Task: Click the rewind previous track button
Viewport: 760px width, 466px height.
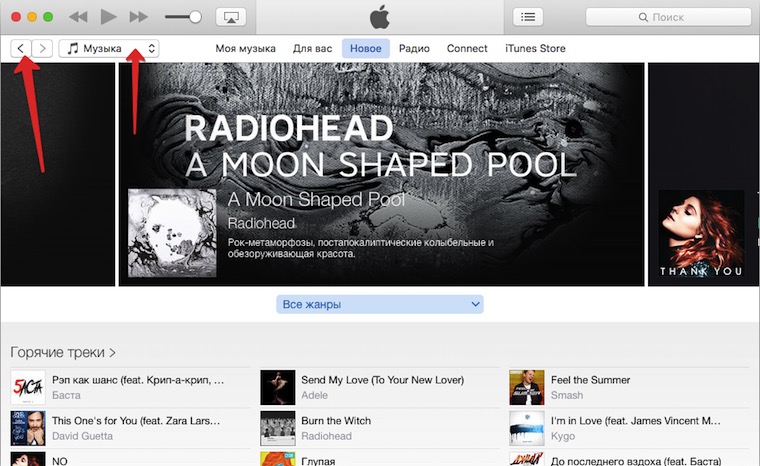Action: 78,17
